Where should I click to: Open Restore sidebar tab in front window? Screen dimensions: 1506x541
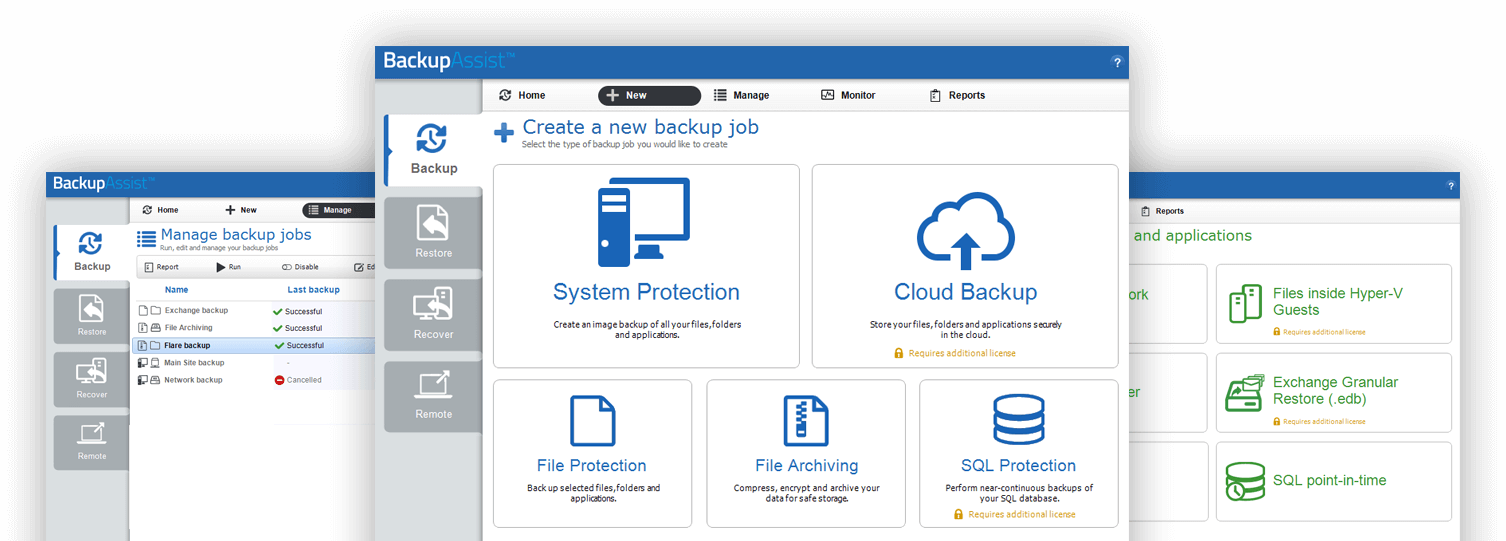433,233
